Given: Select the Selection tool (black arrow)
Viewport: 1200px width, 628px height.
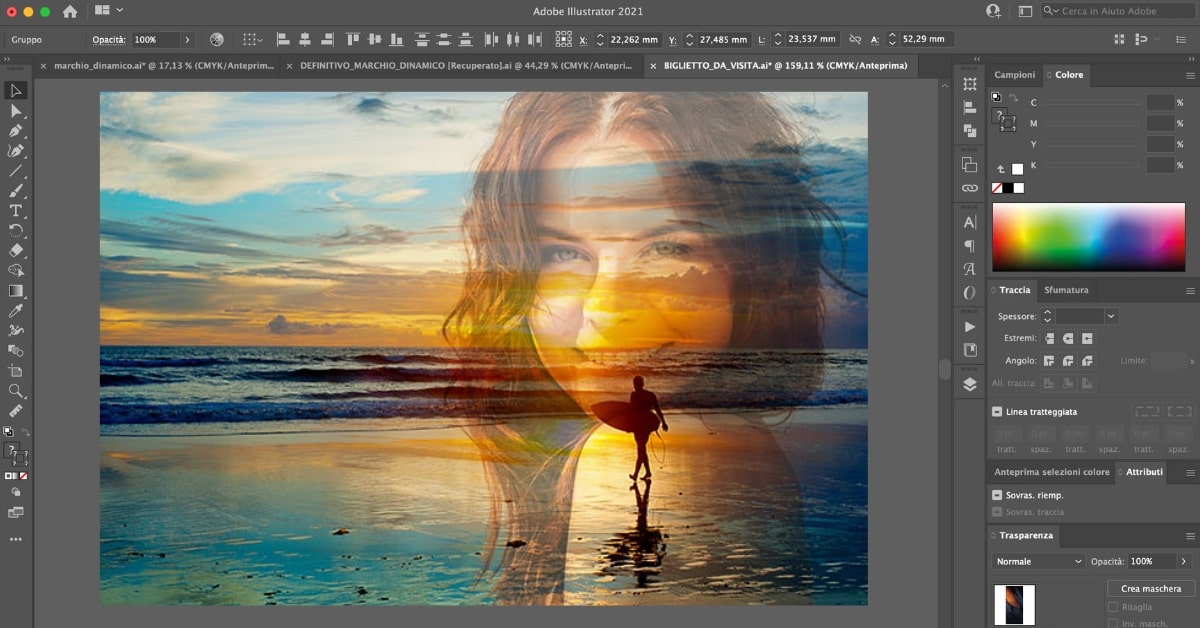Looking at the screenshot, I should (16, 90).
